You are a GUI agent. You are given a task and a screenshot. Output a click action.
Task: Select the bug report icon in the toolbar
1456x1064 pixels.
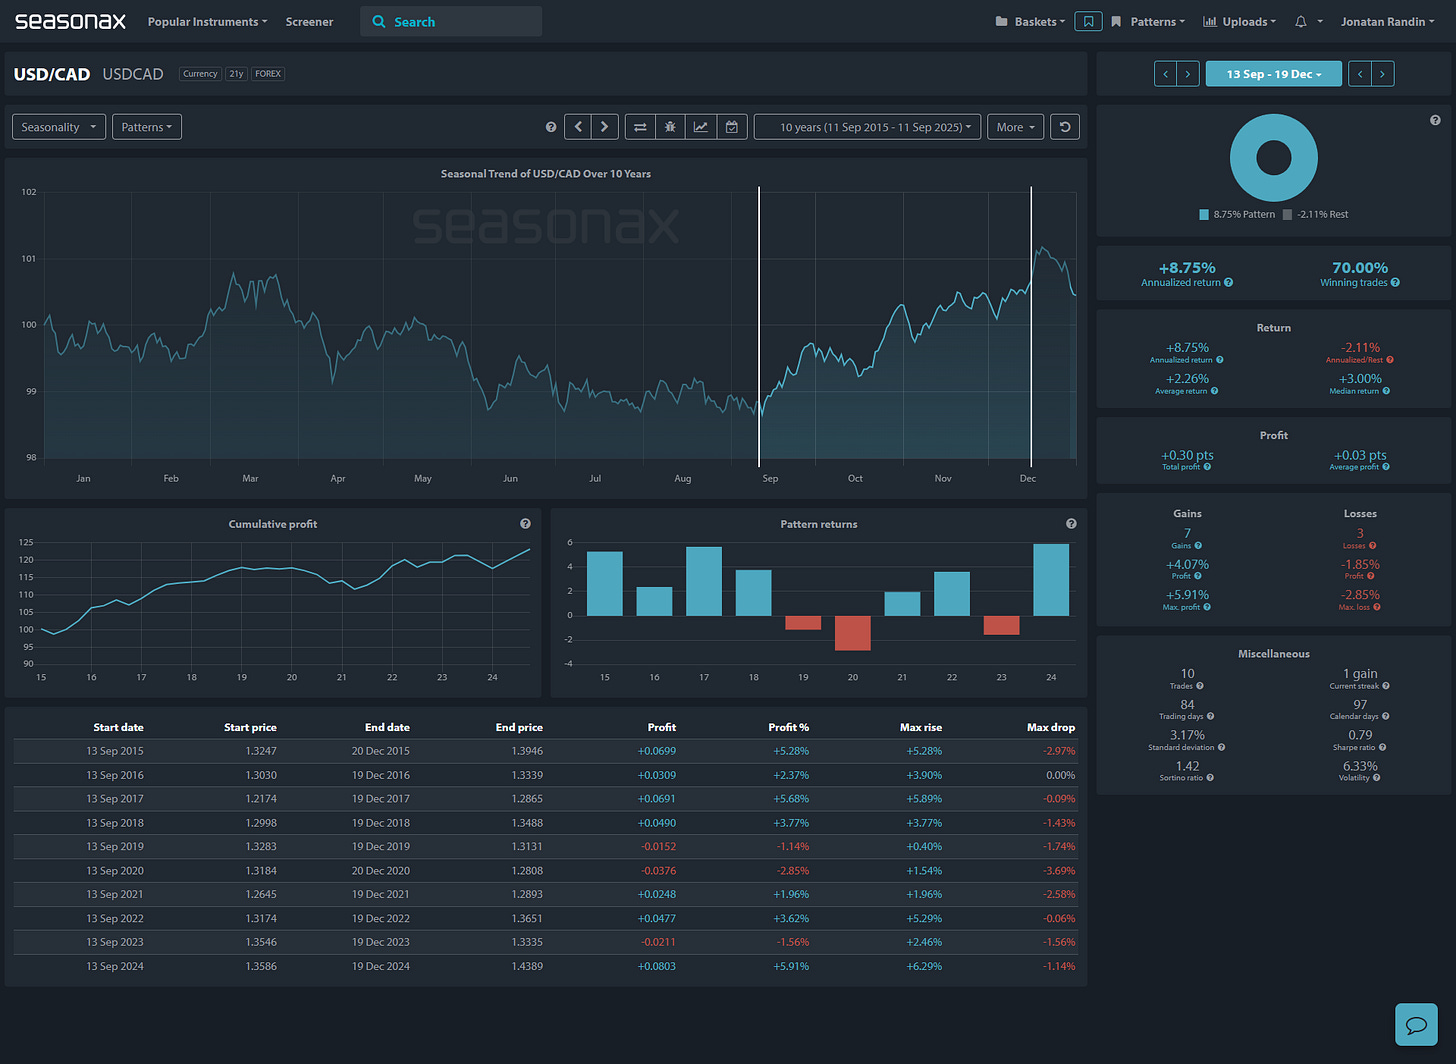[669, 127]
